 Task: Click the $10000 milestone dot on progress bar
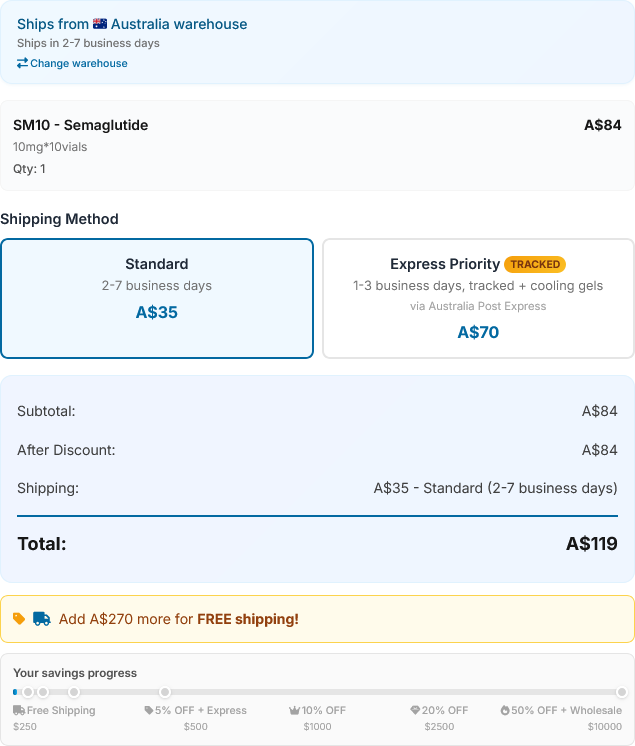point(622,692)
